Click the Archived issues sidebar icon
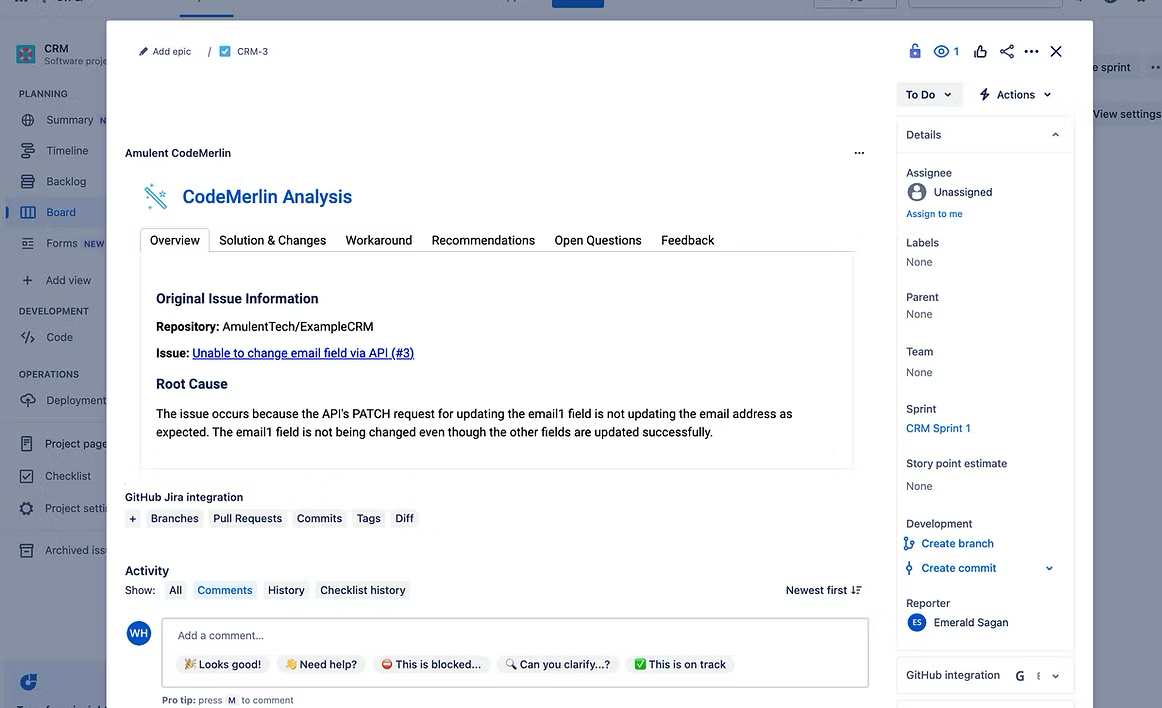The width and height of the screenshot is (1162, 708). [x=27, y=551]
